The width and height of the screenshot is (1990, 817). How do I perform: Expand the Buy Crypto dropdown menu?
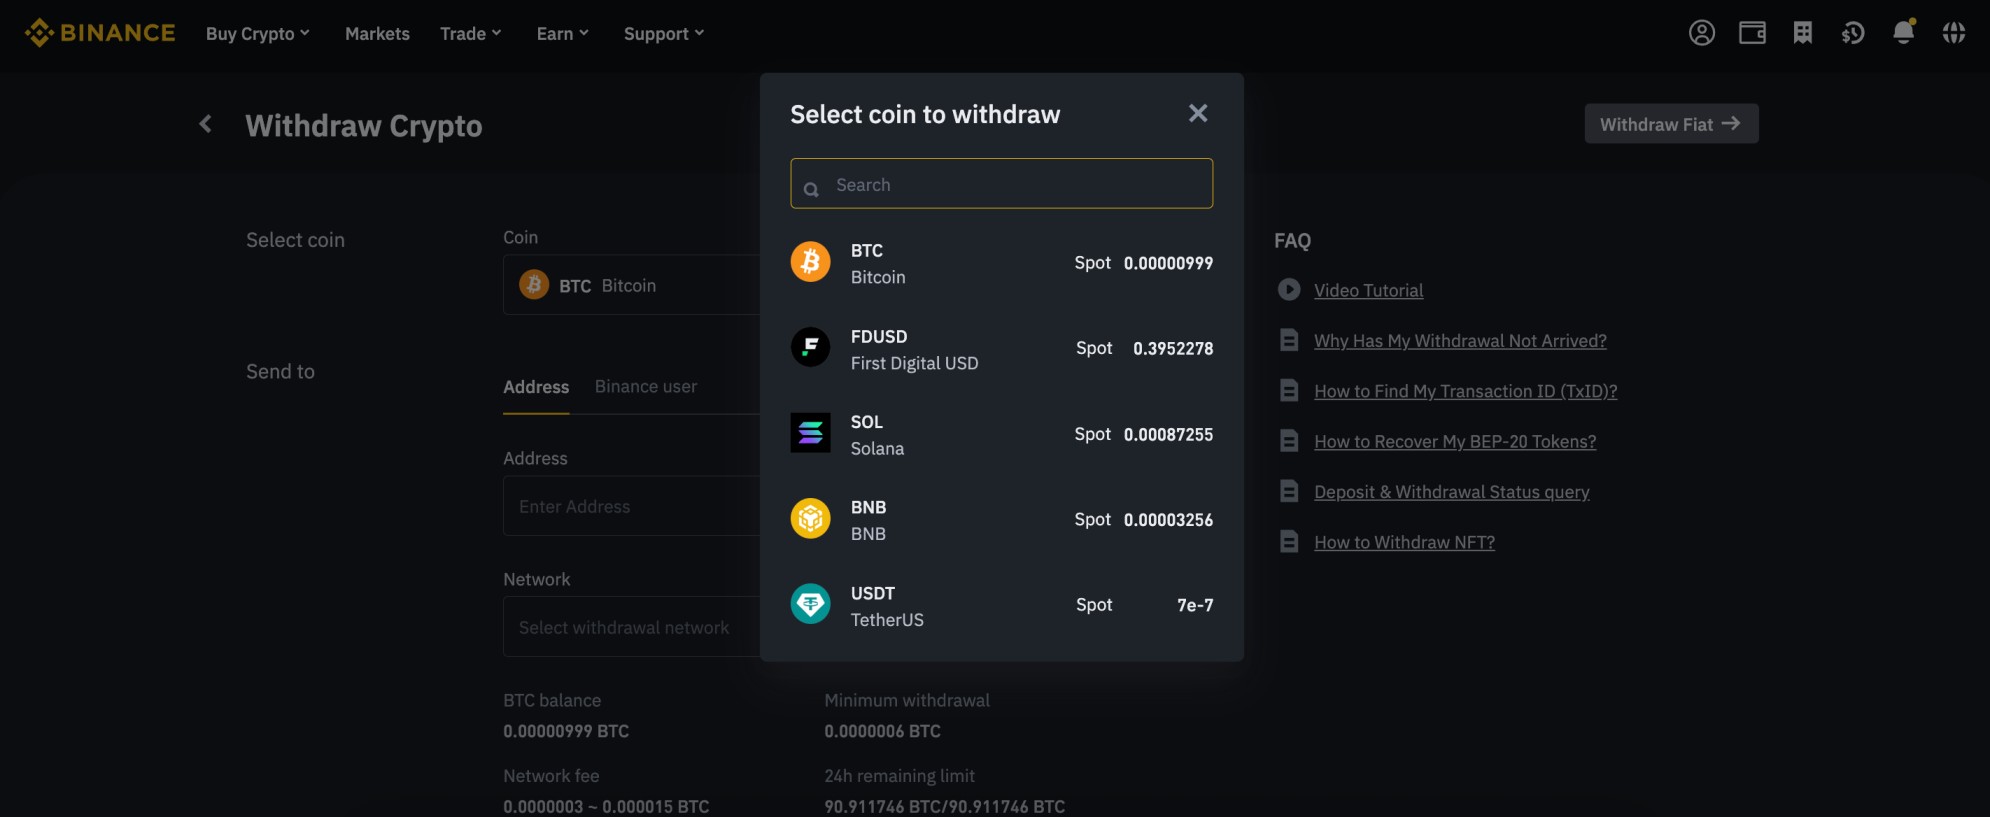pyautogui.click(x=257, y=34)
